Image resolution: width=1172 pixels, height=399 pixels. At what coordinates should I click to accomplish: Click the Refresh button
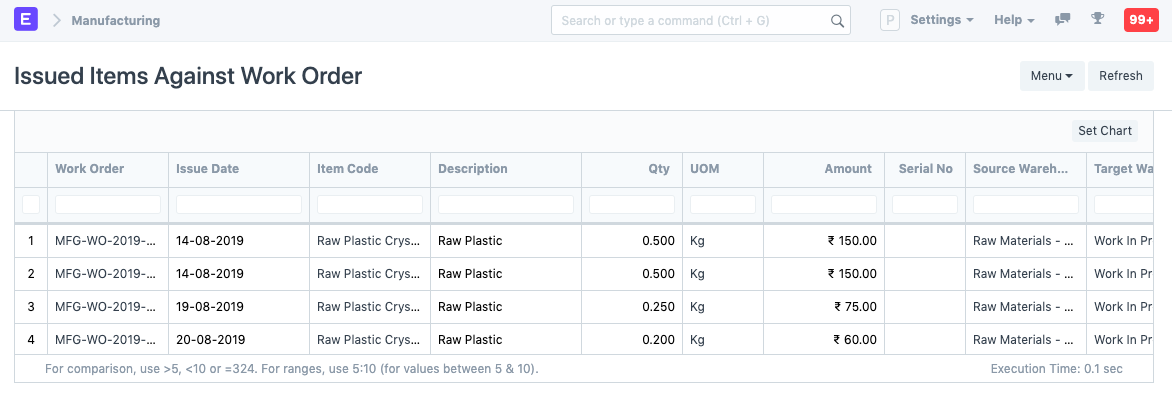[x=1120, y=75]
